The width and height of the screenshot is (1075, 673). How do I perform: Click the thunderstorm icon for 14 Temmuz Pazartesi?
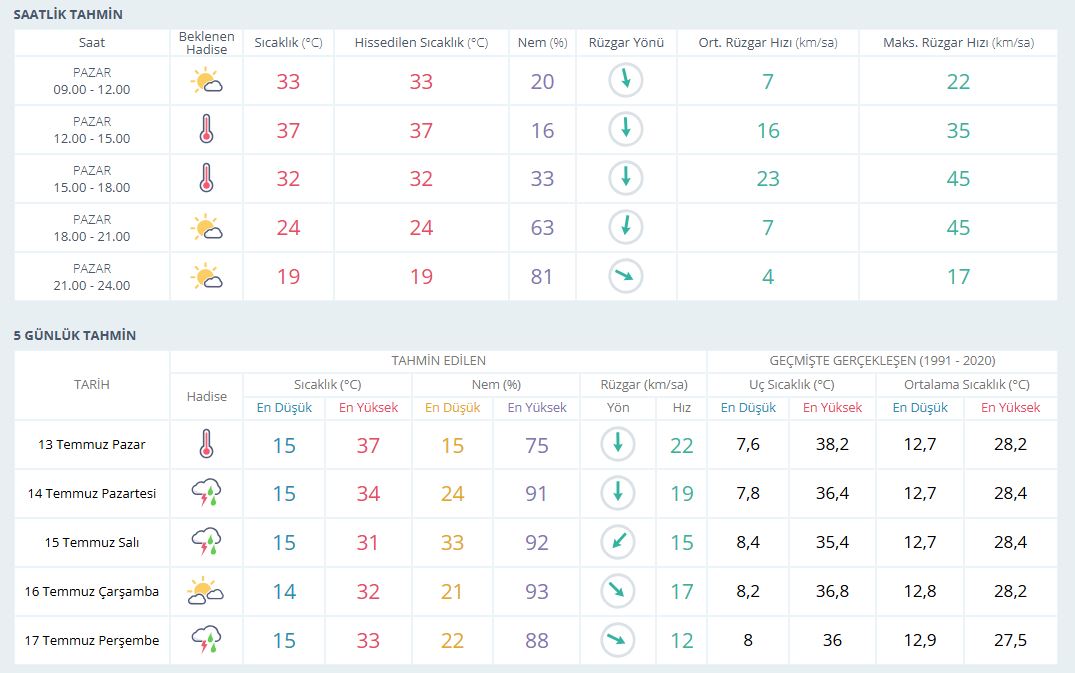(x=207, y=493)
